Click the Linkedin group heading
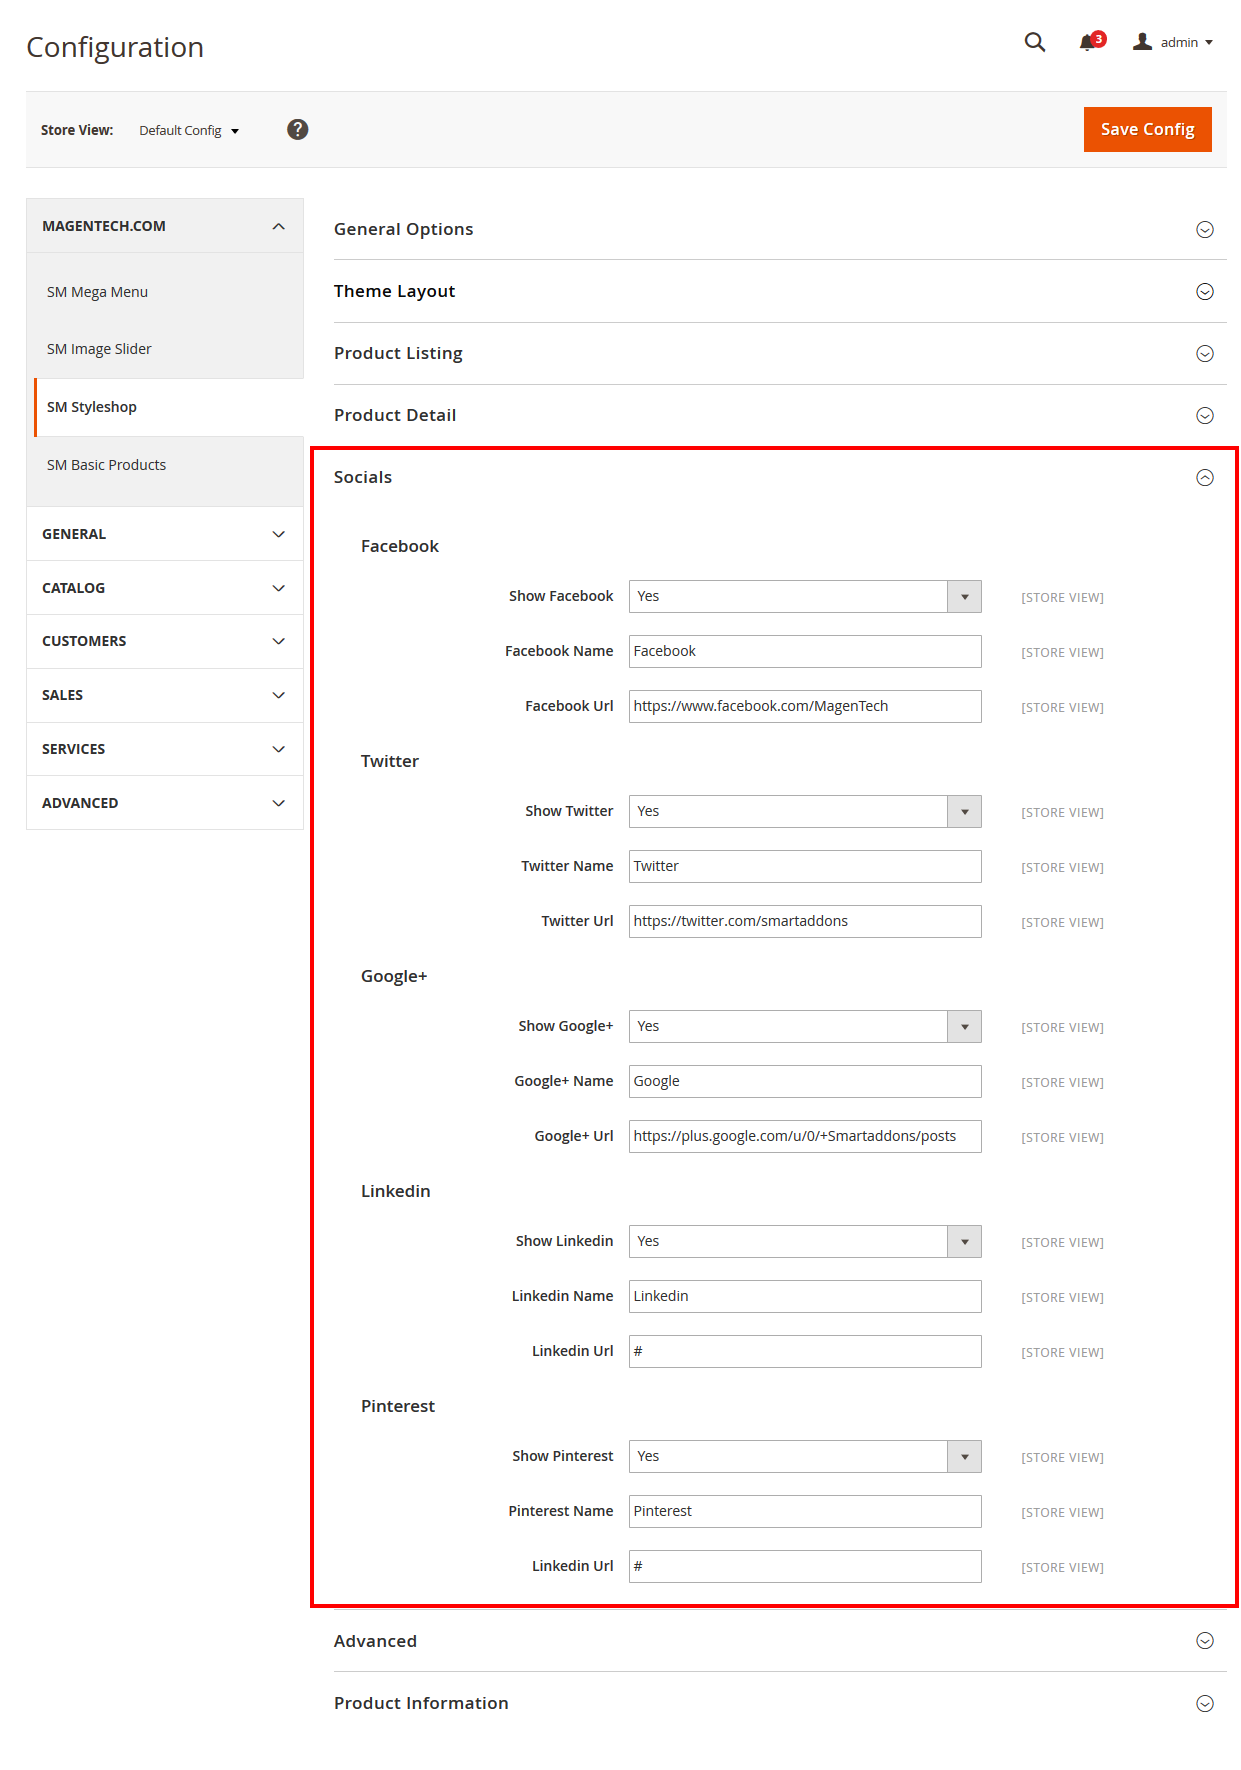The height and width of the screenshot is (1770, 1241). (x=396, y=1191)
